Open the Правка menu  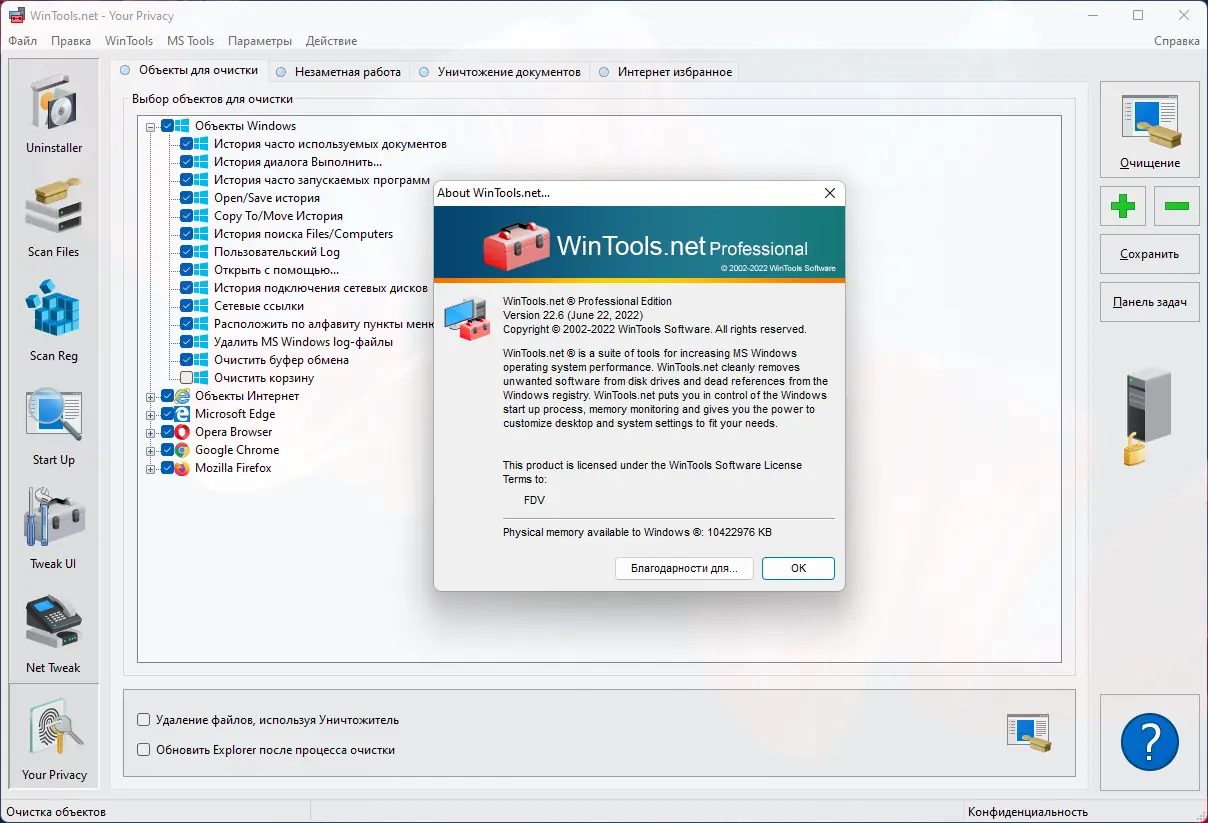[70, 41]
